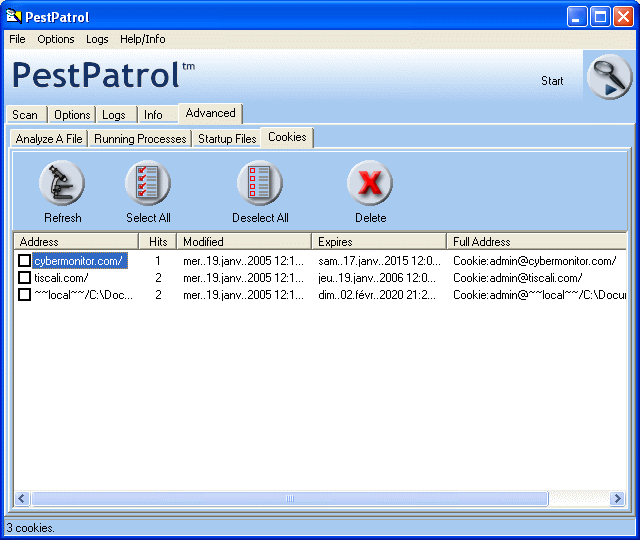640x540 pixels.
Task: Switch to the Options tab
Action: coord(72,115)
